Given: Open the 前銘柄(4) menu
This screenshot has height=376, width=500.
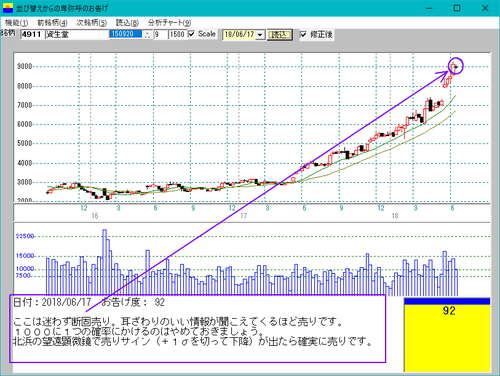Looking at the screenshot, I should click(x=52, y=23).
